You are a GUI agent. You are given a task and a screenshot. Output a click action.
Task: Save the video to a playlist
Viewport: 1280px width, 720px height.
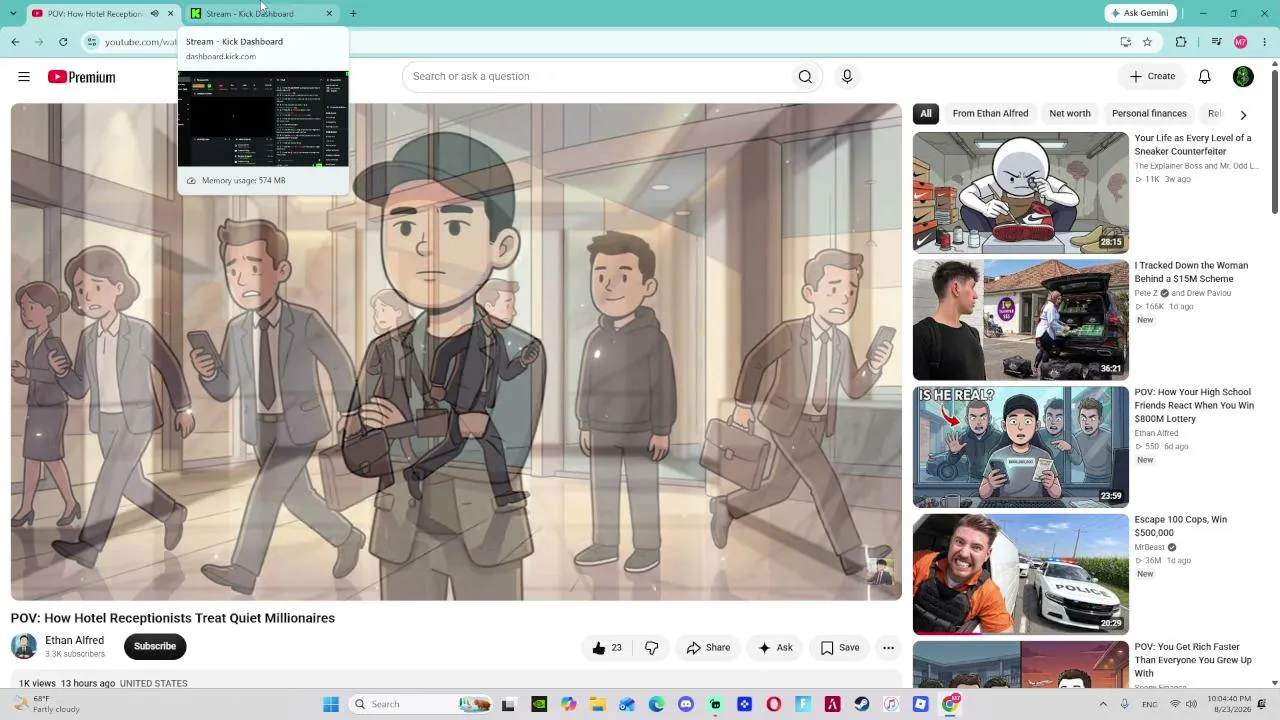pos(840,648)
